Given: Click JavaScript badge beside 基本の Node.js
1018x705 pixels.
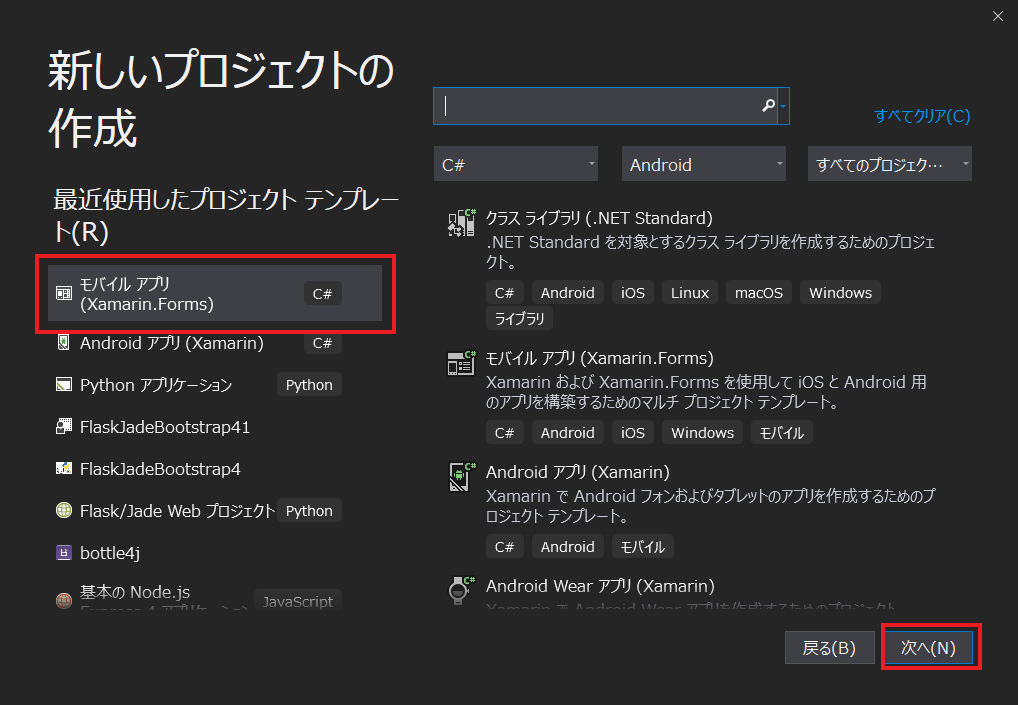Looking at the screenshot, I should 297,602.
